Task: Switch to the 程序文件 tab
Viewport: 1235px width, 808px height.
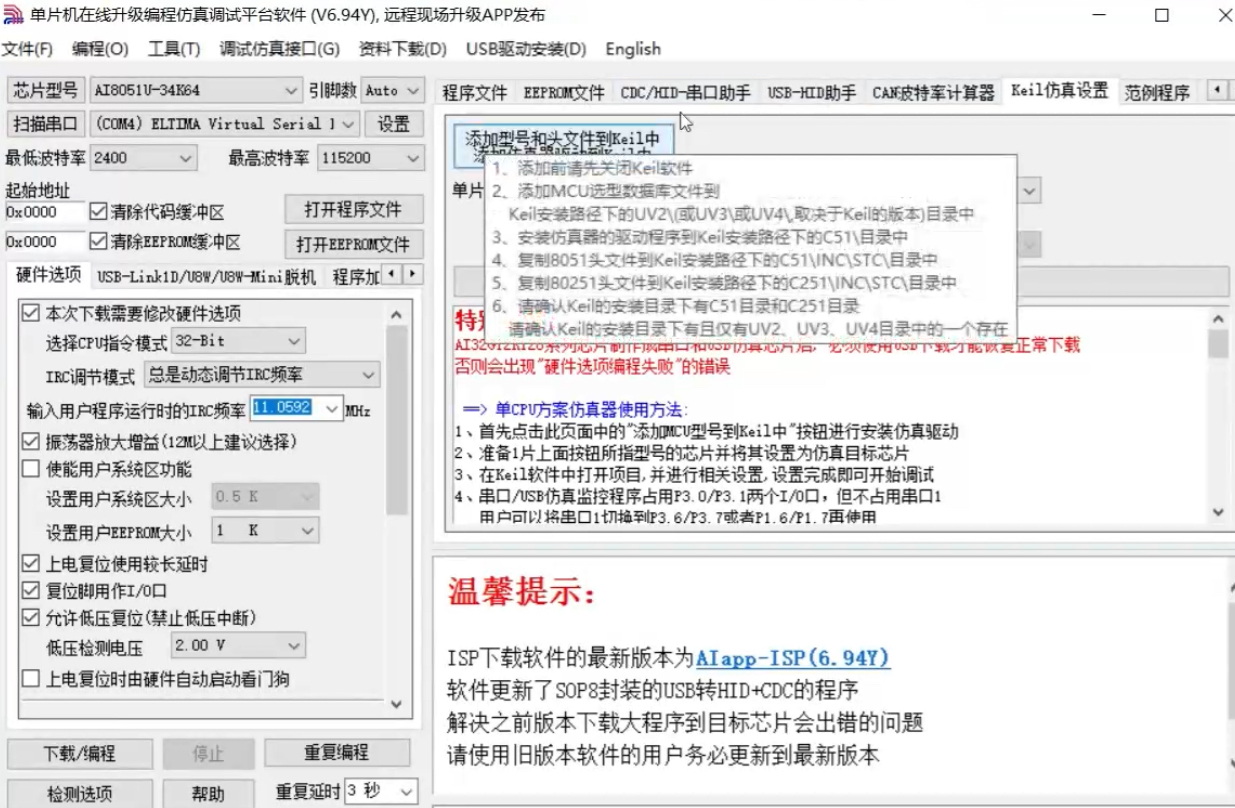Action: coord(475,92)
